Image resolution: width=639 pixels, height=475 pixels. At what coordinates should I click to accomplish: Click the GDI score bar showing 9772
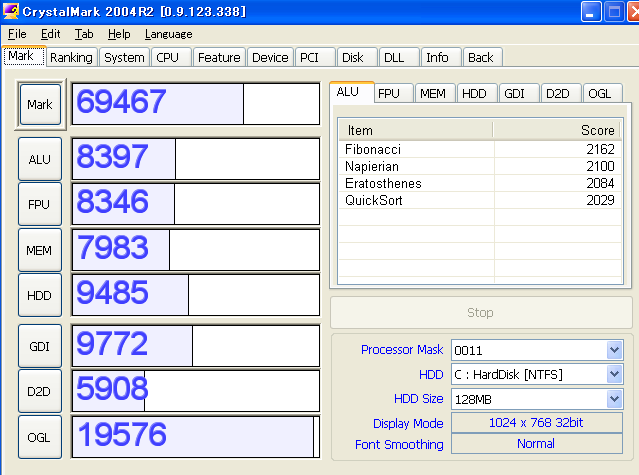[x=196, y=346]
